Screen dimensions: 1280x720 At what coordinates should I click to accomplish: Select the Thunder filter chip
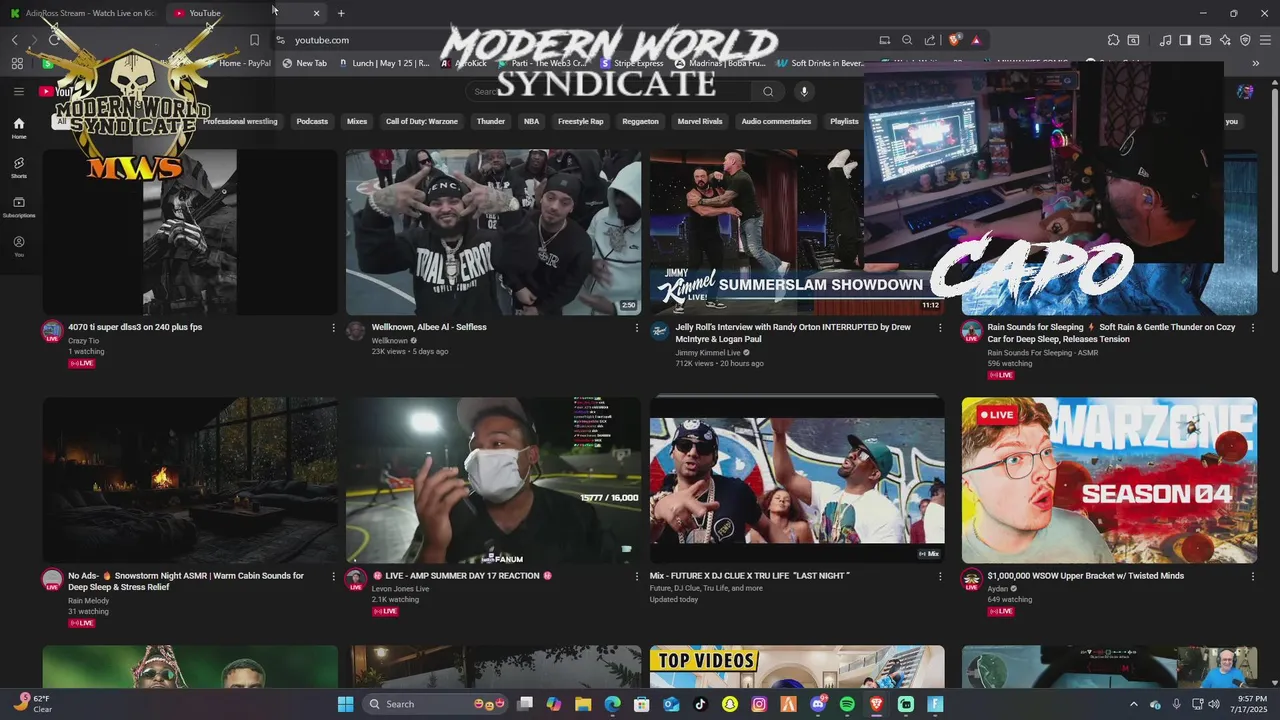(491, 121)
